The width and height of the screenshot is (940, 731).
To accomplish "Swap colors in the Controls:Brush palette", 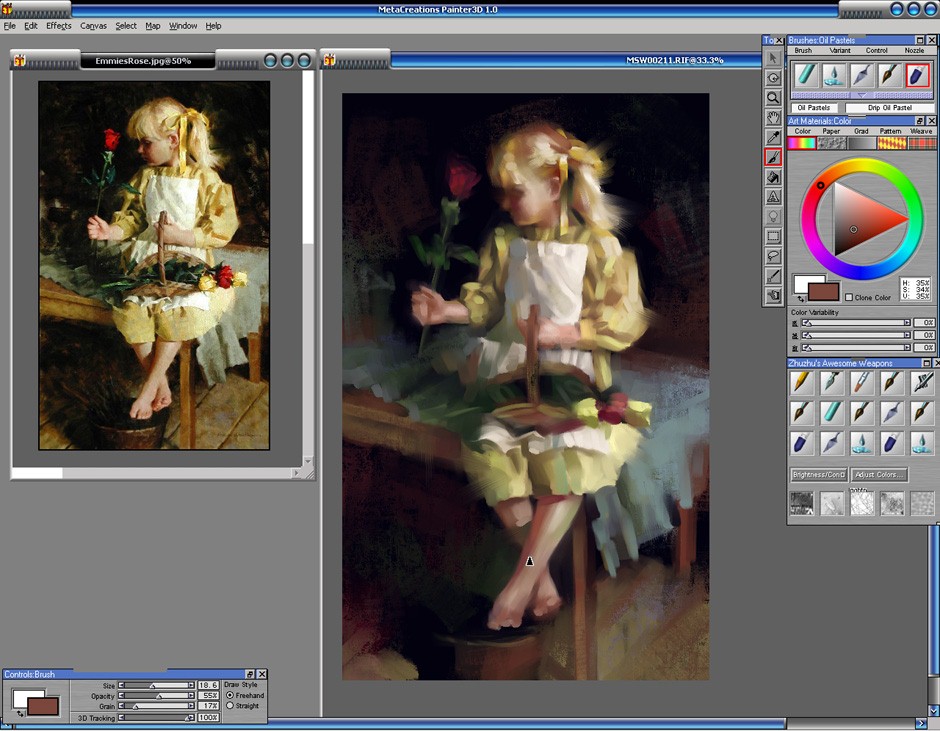I will (x=20, y=713).
